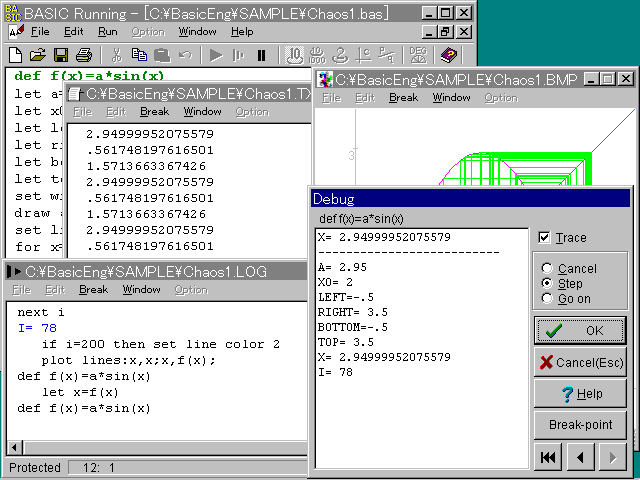Click the Help button in Debug dialog
Viewport: 640px width, 480px height.
[580, 394]
